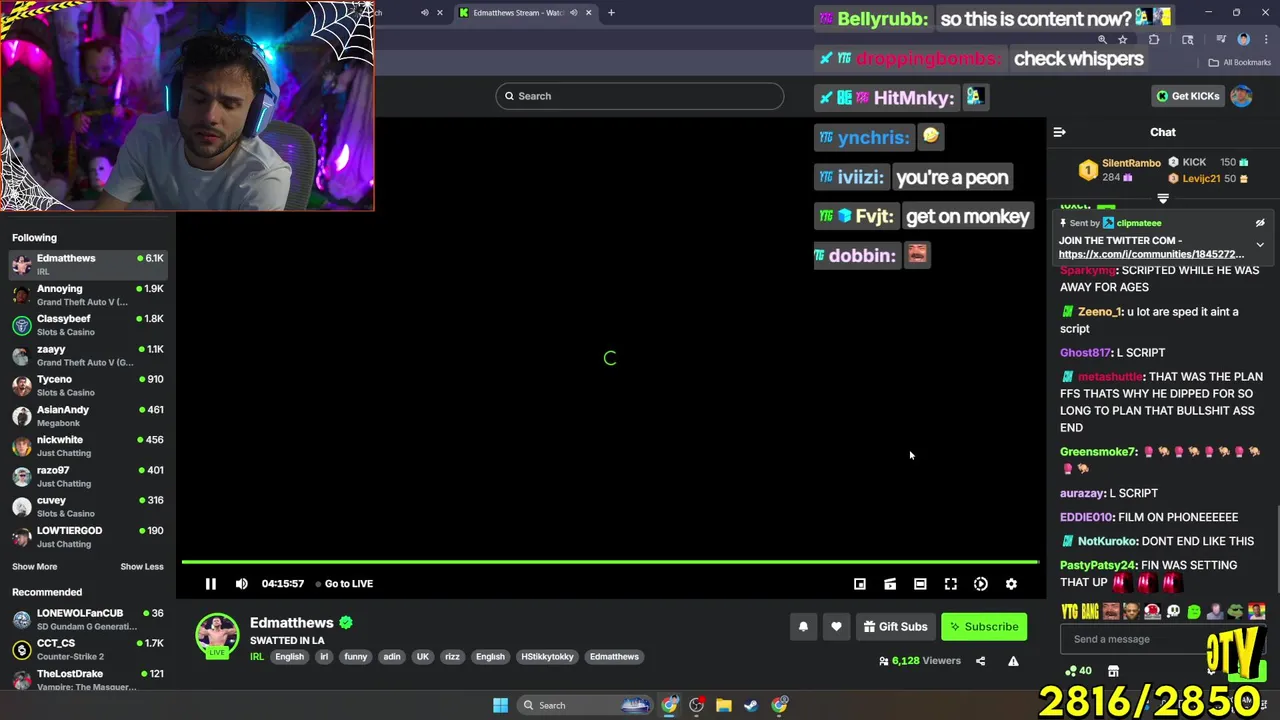1280x720 pixels.
Task: Insert the VTG emote from quick row
Action: coord(1070,612)
